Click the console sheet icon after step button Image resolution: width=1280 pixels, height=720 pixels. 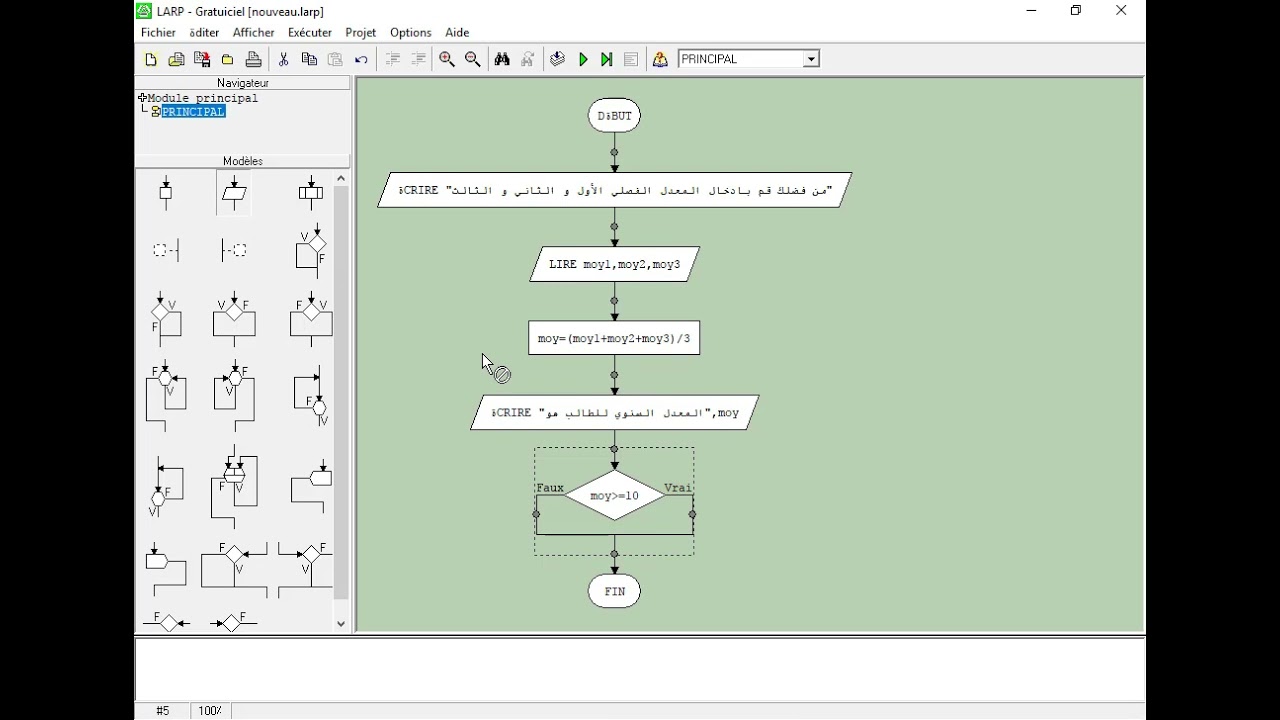tap(631, 59)
